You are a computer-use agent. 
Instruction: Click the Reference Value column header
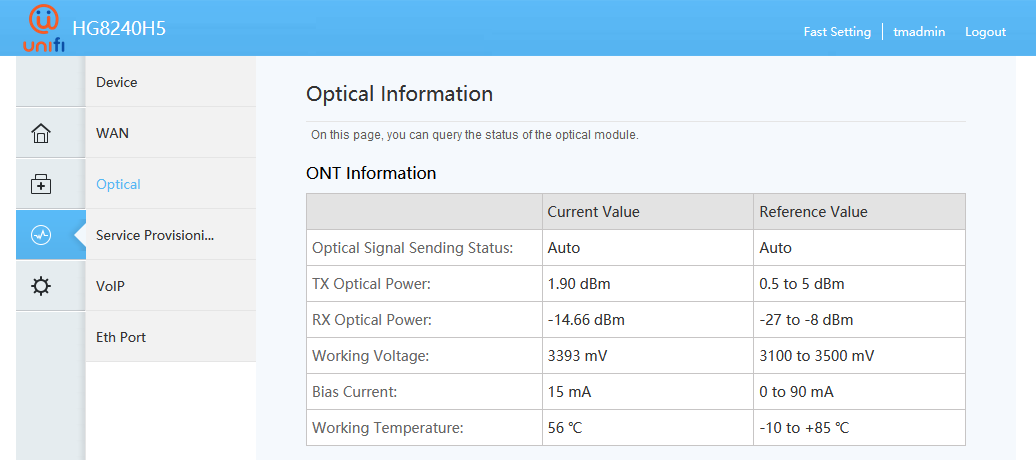(x=813, y=212)
